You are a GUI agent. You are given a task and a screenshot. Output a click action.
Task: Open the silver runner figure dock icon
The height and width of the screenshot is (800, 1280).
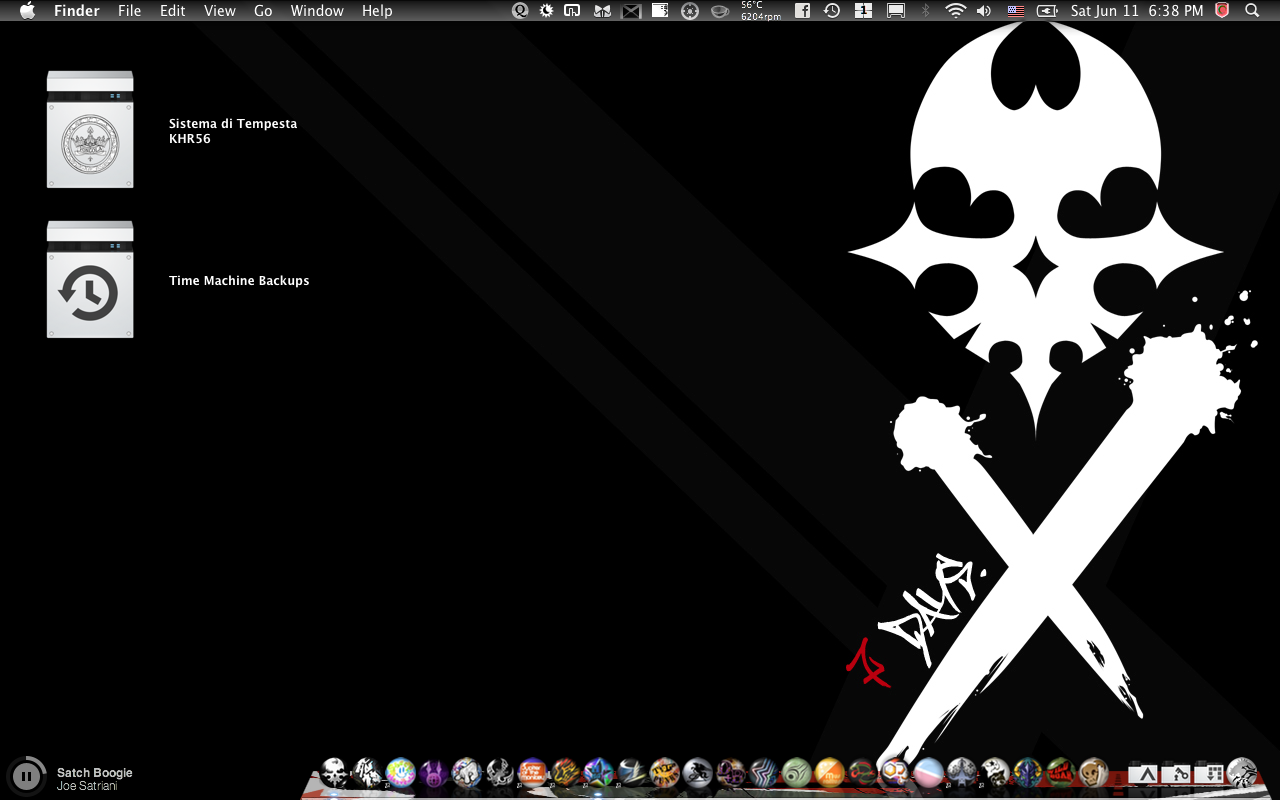tap(697, 772)
